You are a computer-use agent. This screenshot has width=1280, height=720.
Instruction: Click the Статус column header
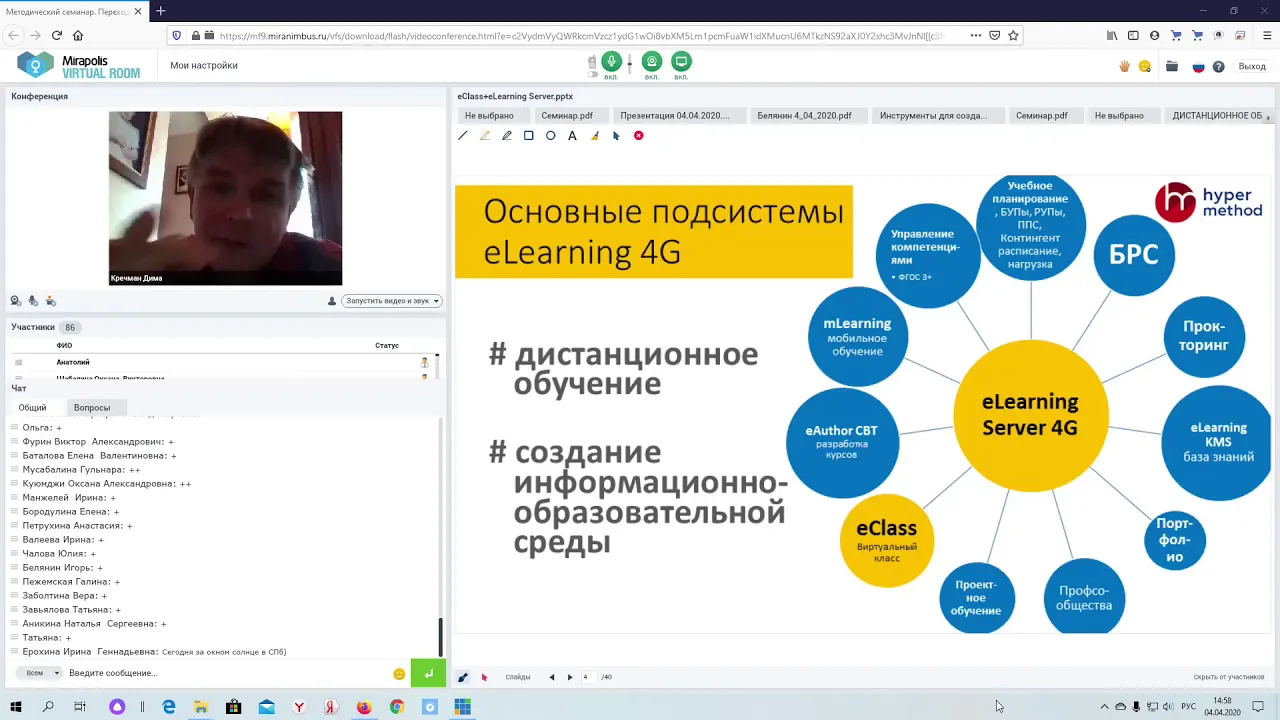[387, 345]
